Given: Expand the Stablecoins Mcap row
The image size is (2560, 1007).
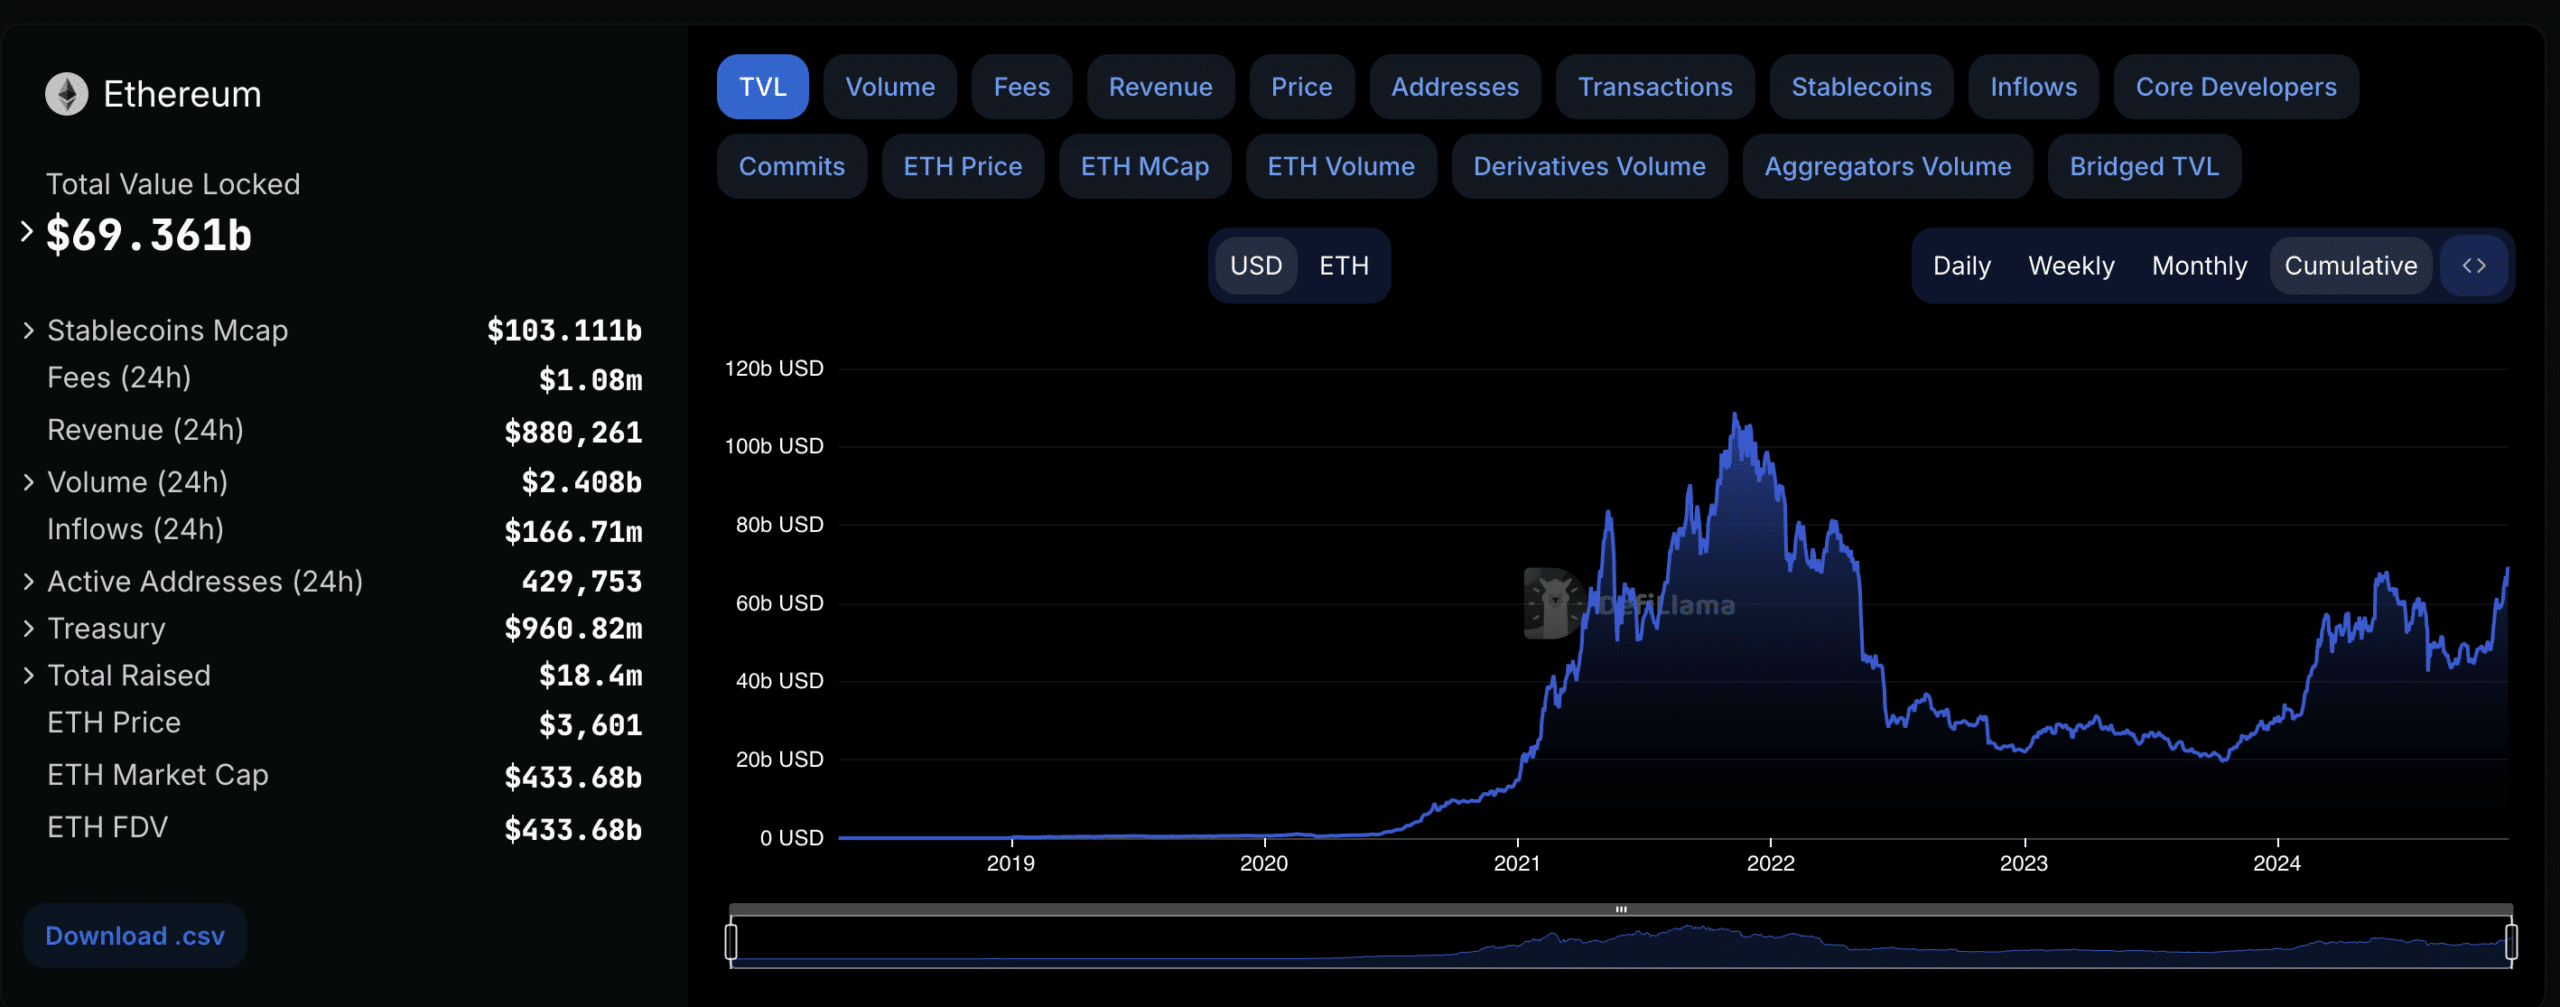Looking at the screenshot, I should pyautogui.click(x=28, y=330).
